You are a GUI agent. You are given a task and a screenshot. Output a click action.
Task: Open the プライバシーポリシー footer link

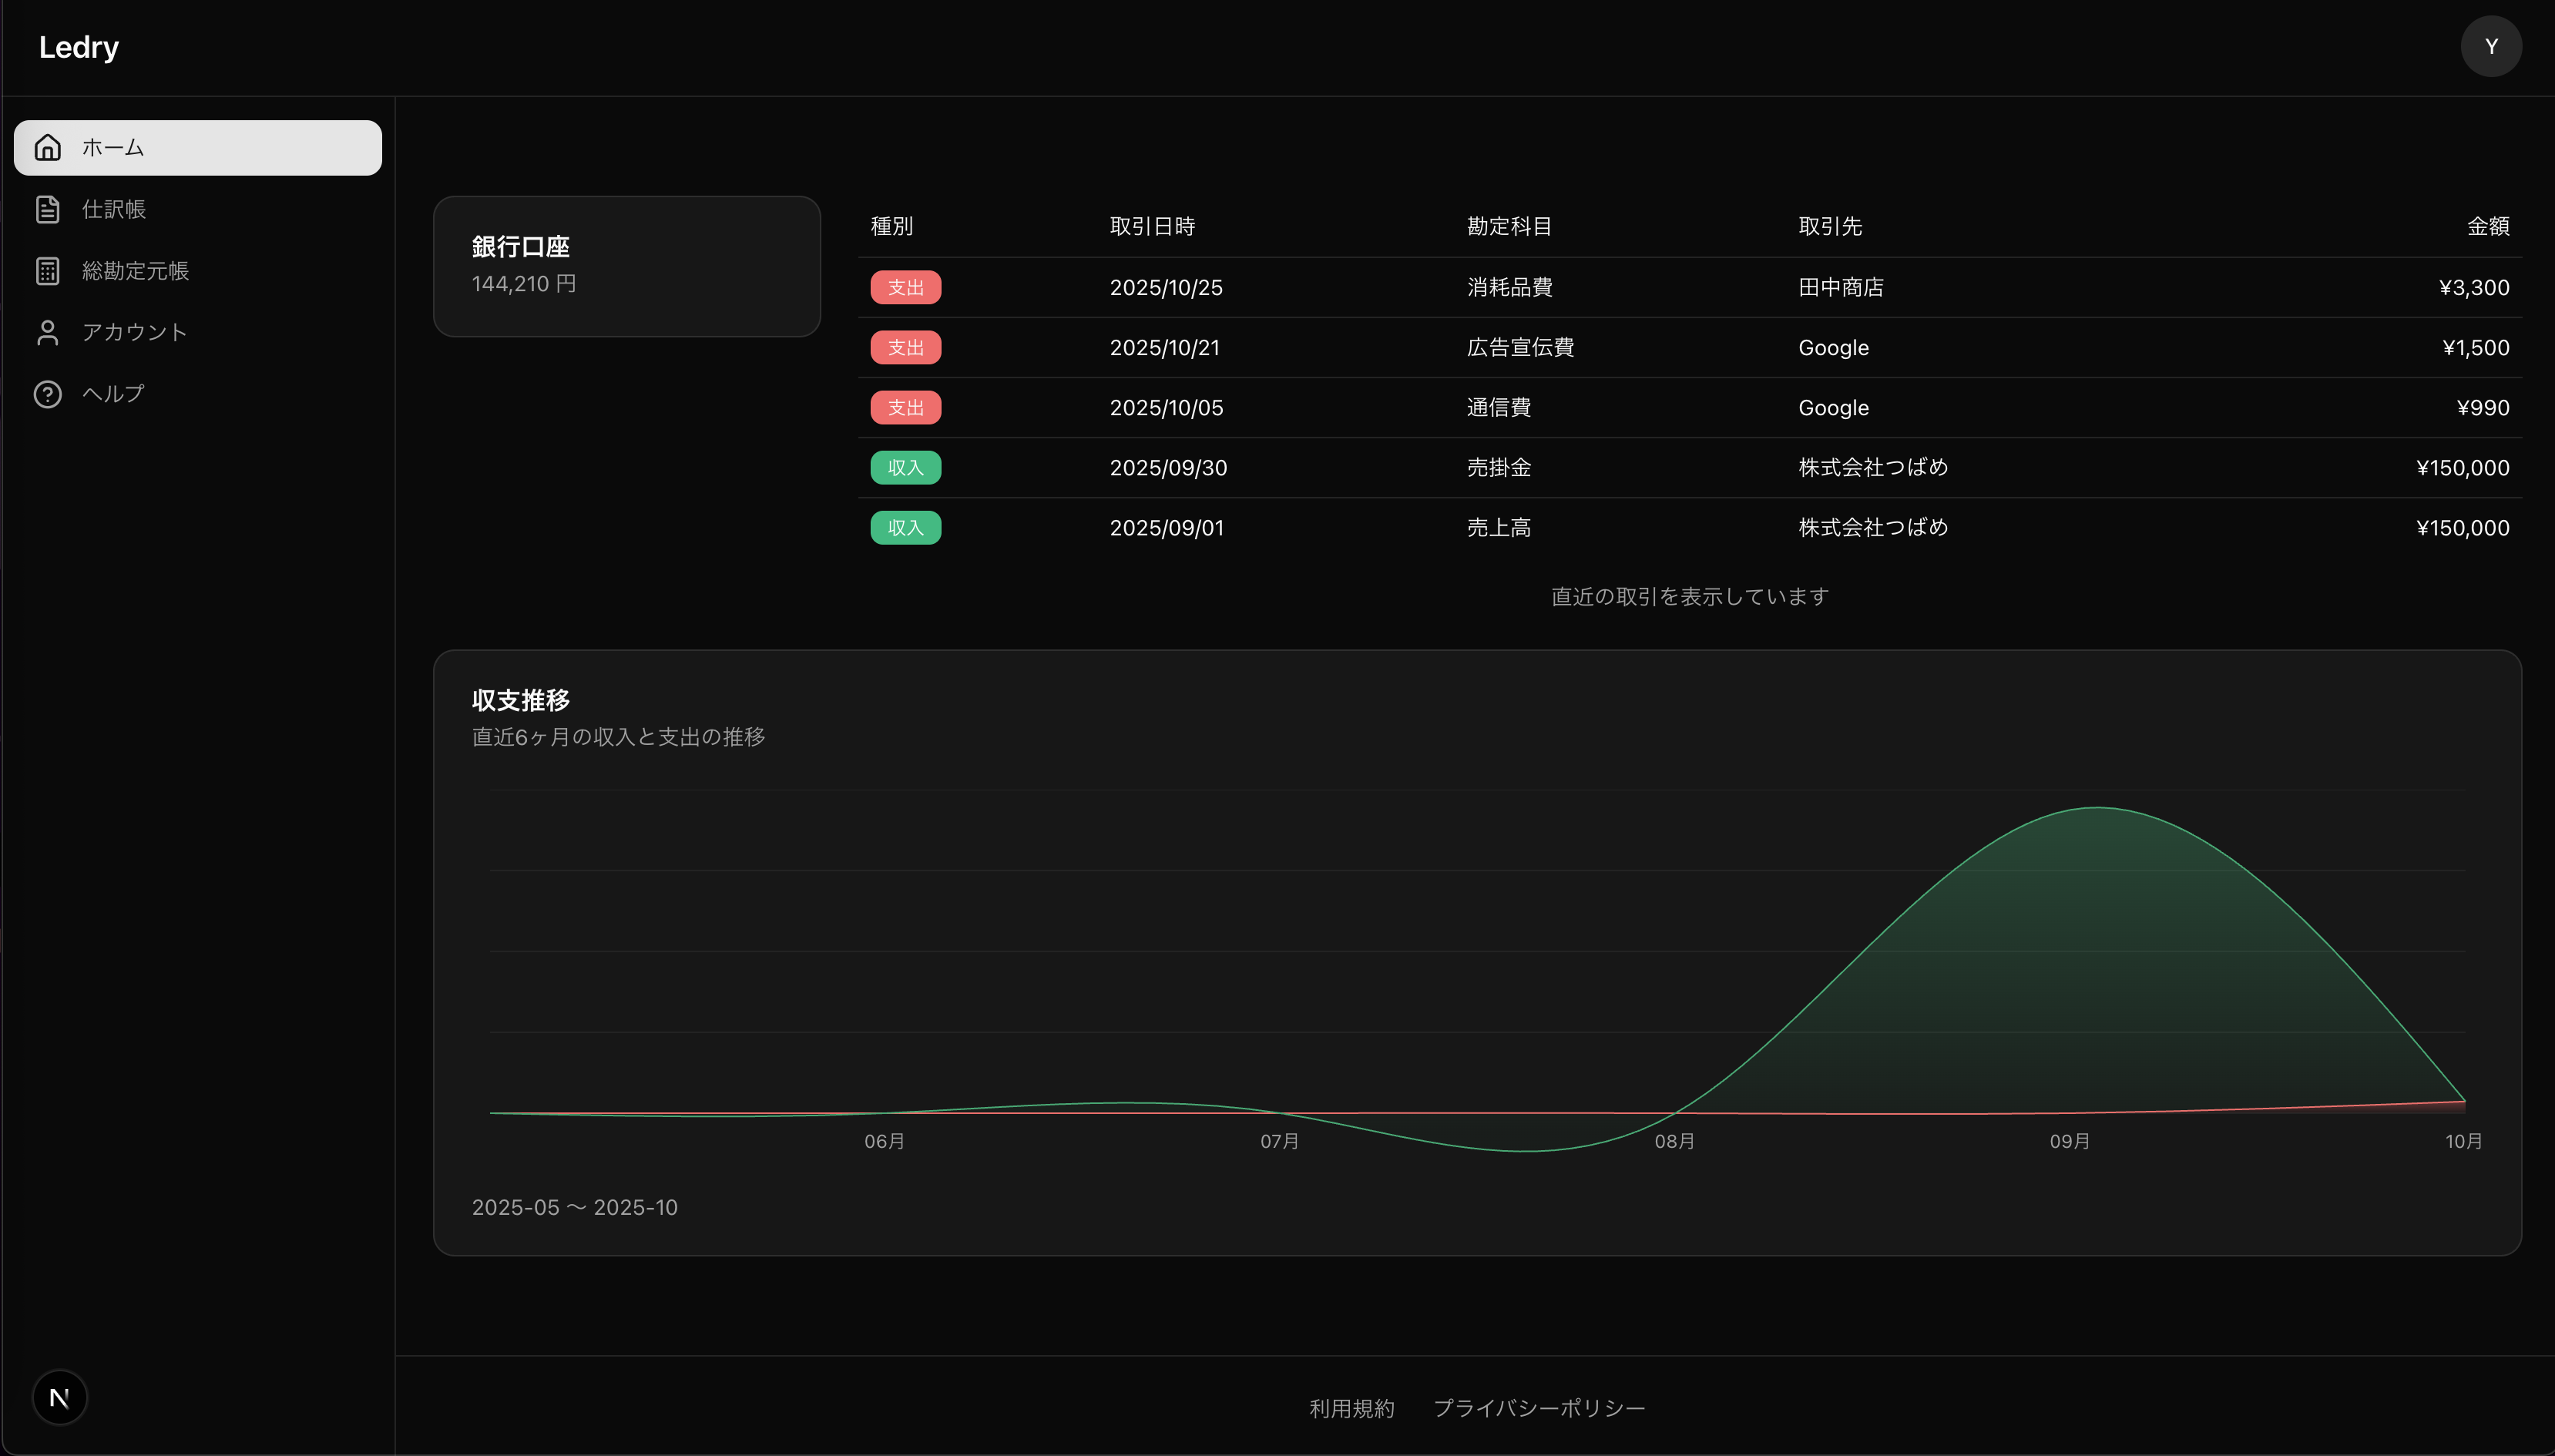click(x=1539, y=1408)
